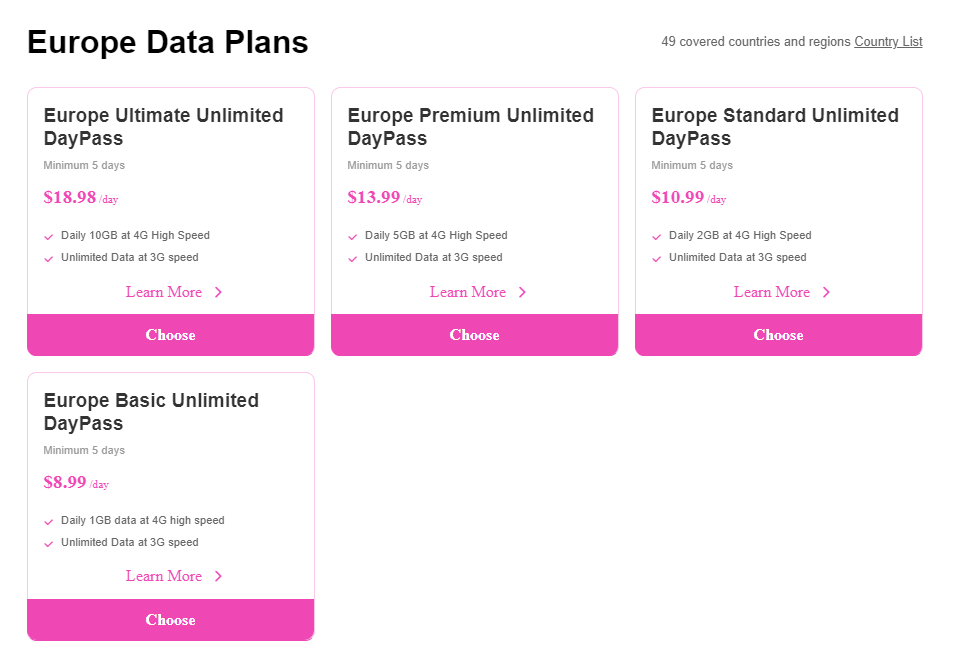Click Unlimited Data checkmark in Ultimate card
The image size is (975, 657).
(48, 259)
